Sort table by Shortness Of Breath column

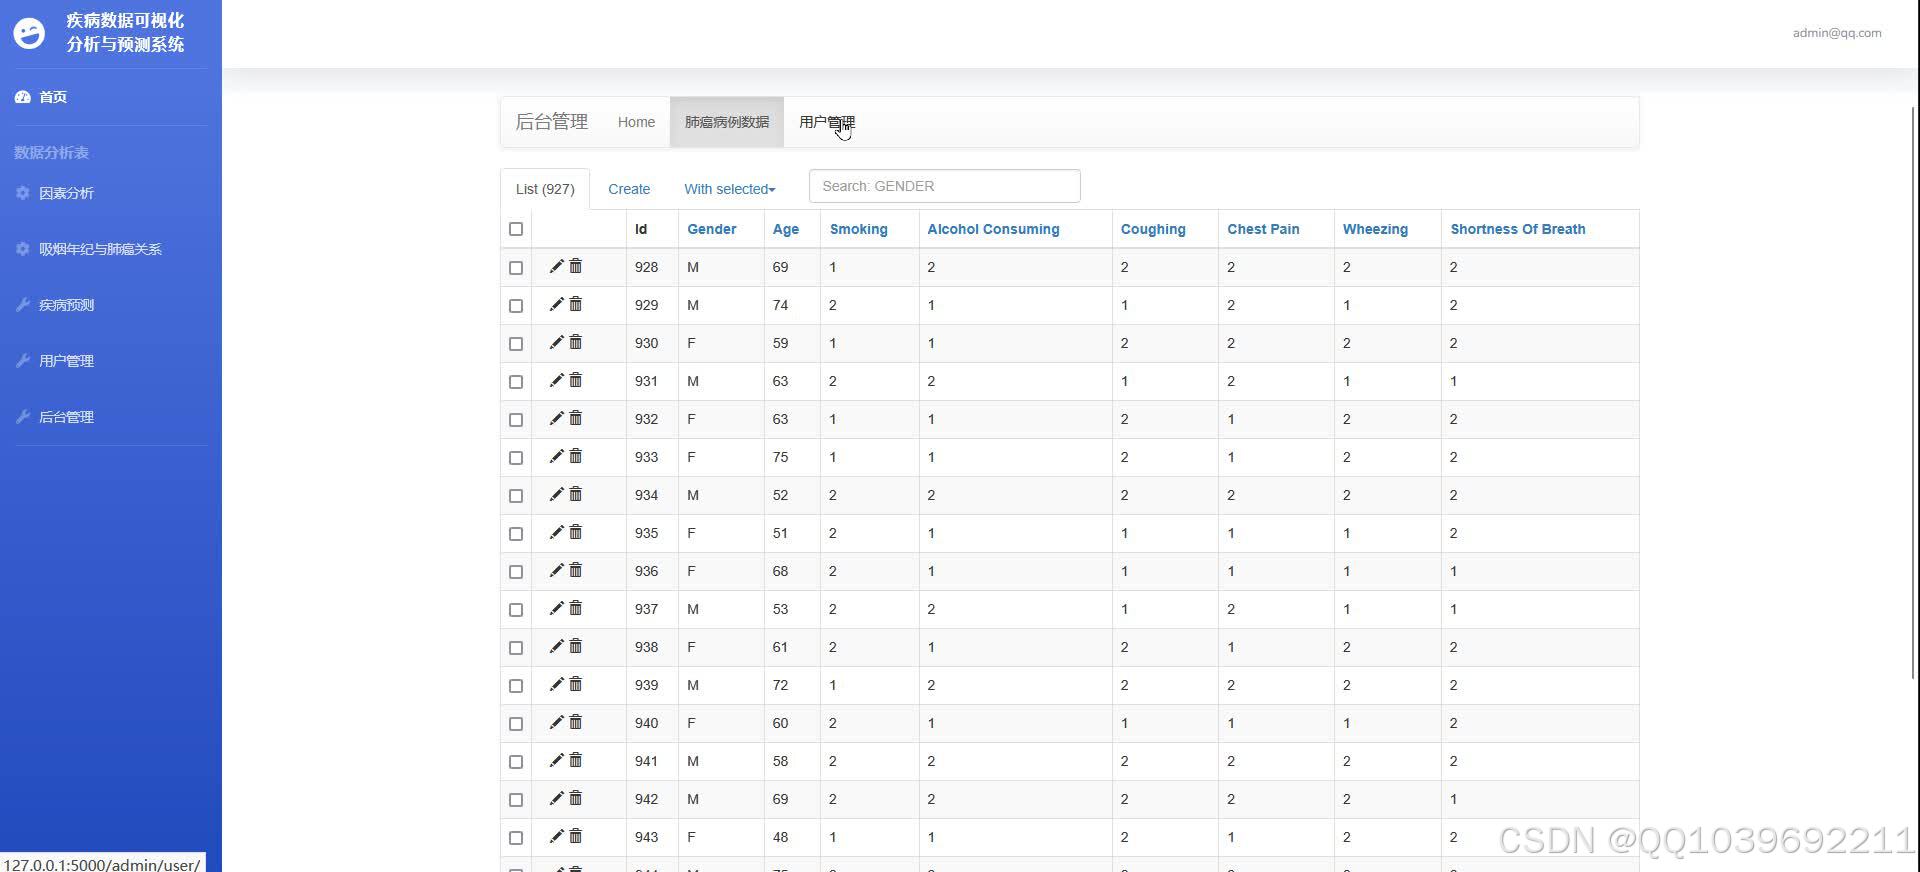[x=1518, y=229]
